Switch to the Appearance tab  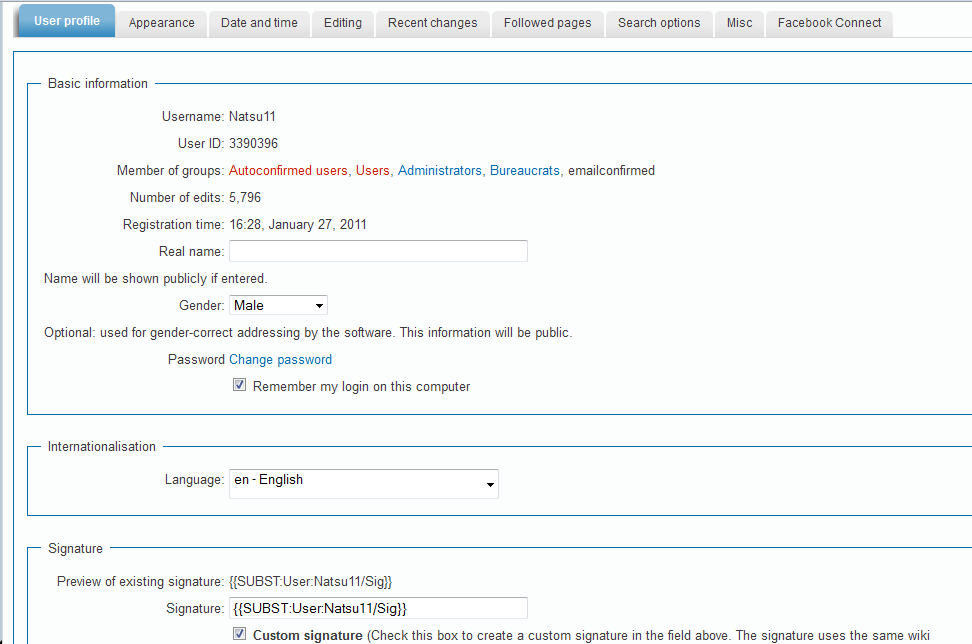point(162,23)
